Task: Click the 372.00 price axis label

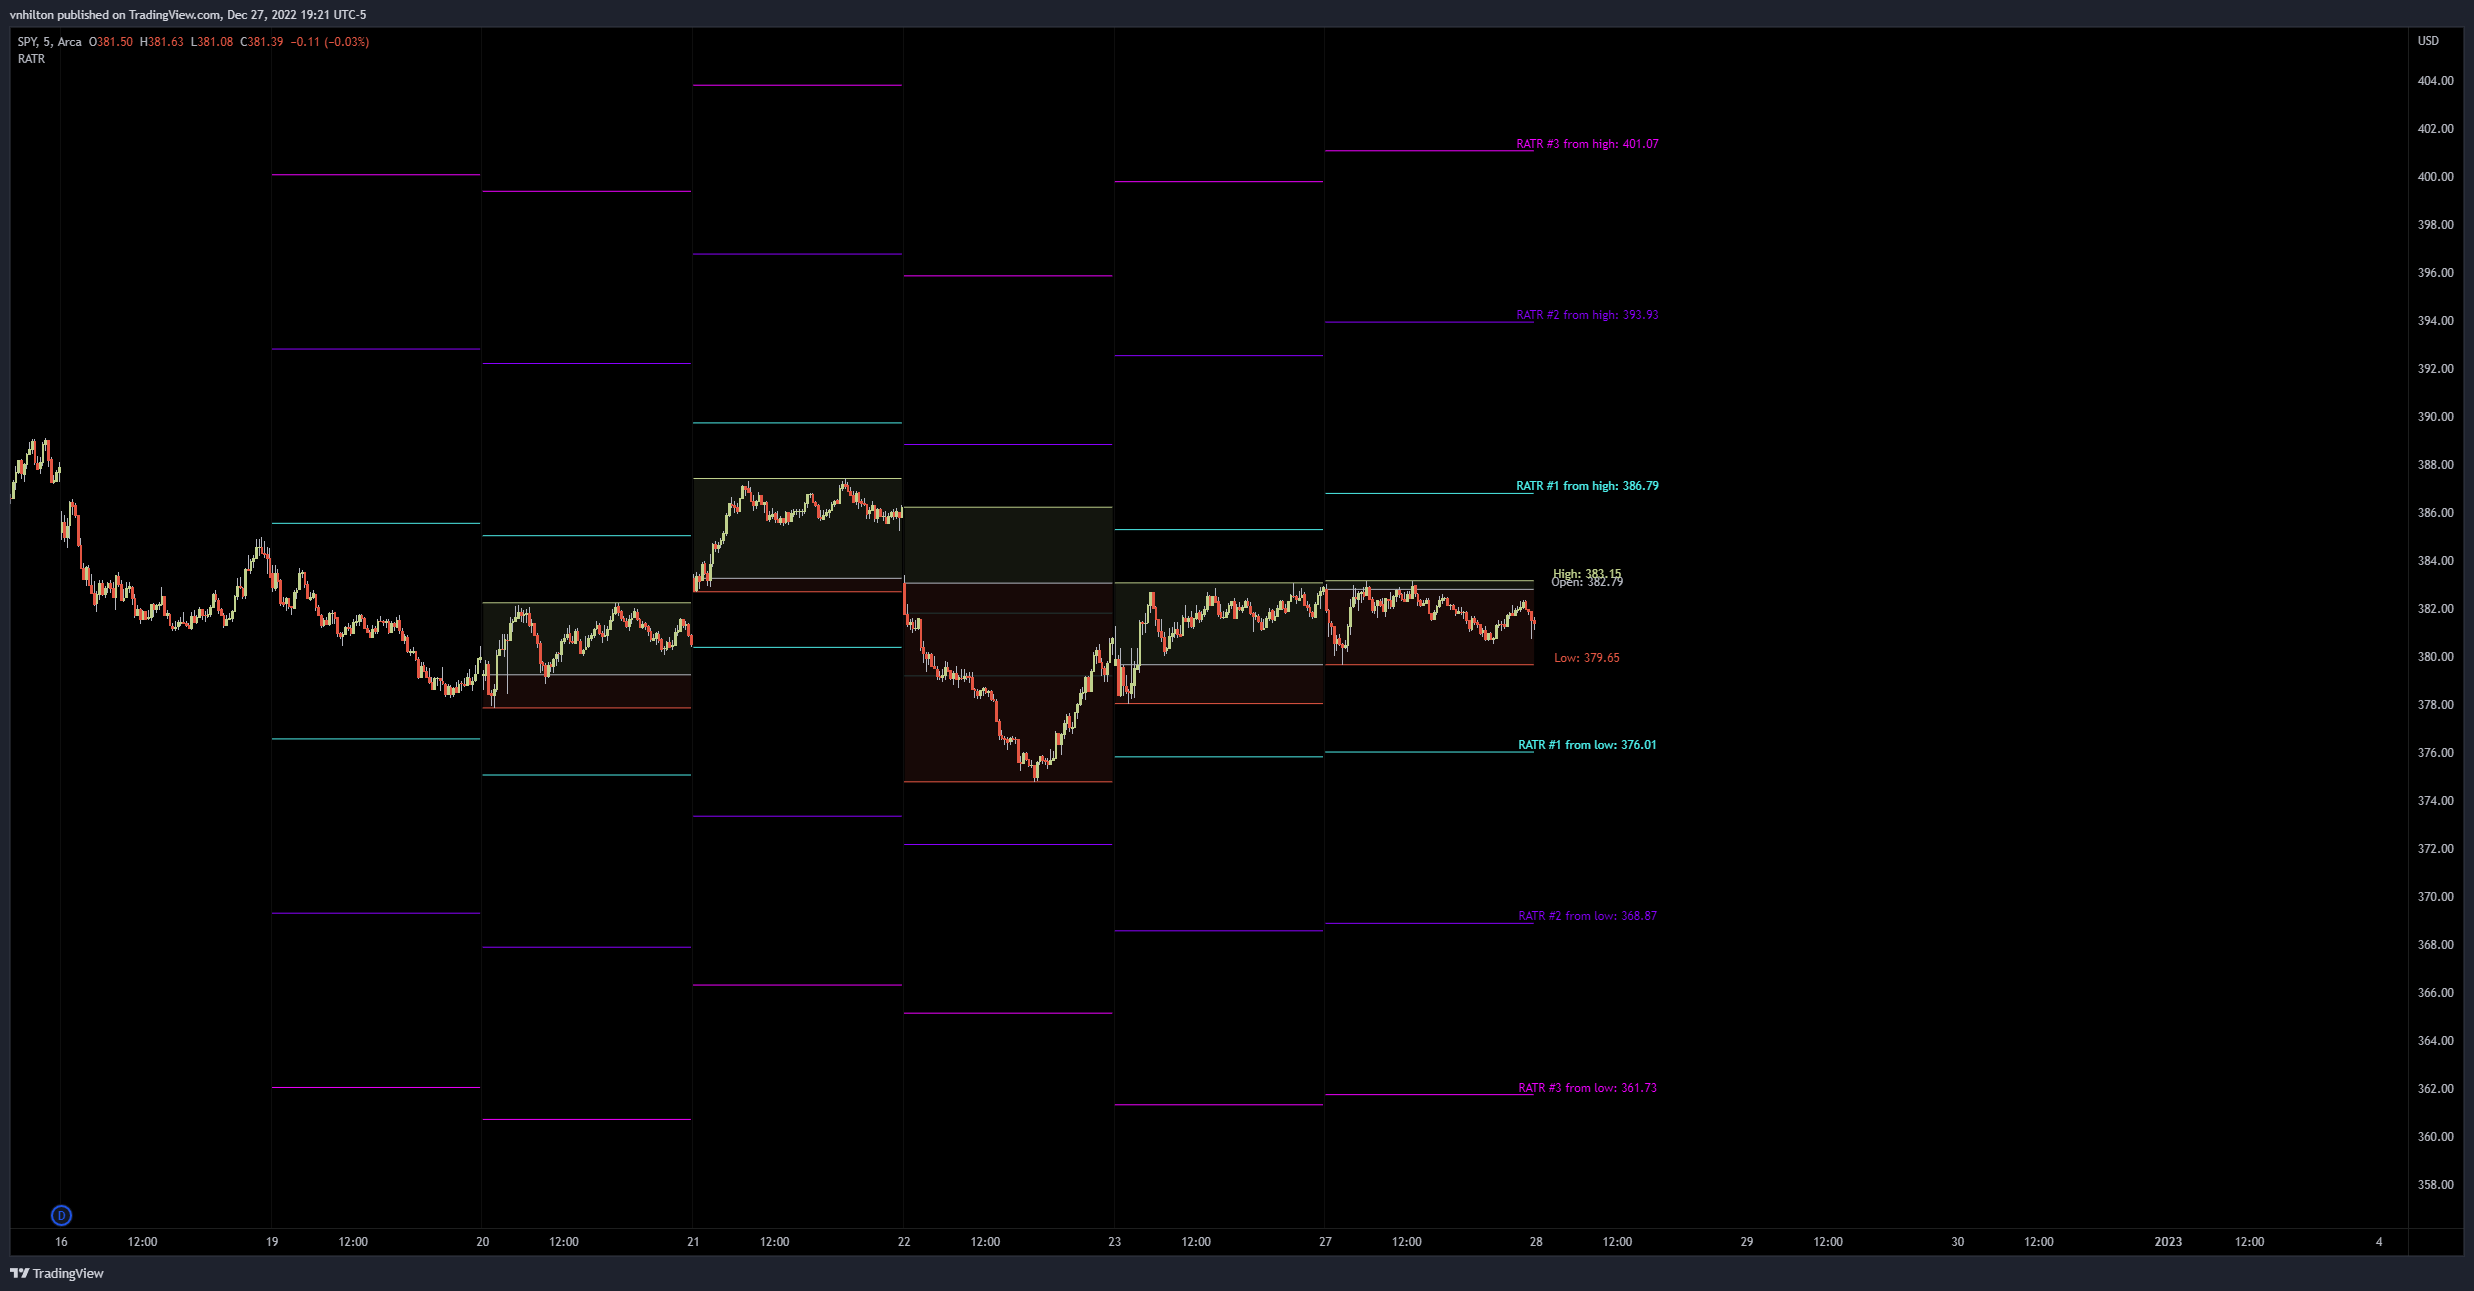Action: pos(2435,849)
